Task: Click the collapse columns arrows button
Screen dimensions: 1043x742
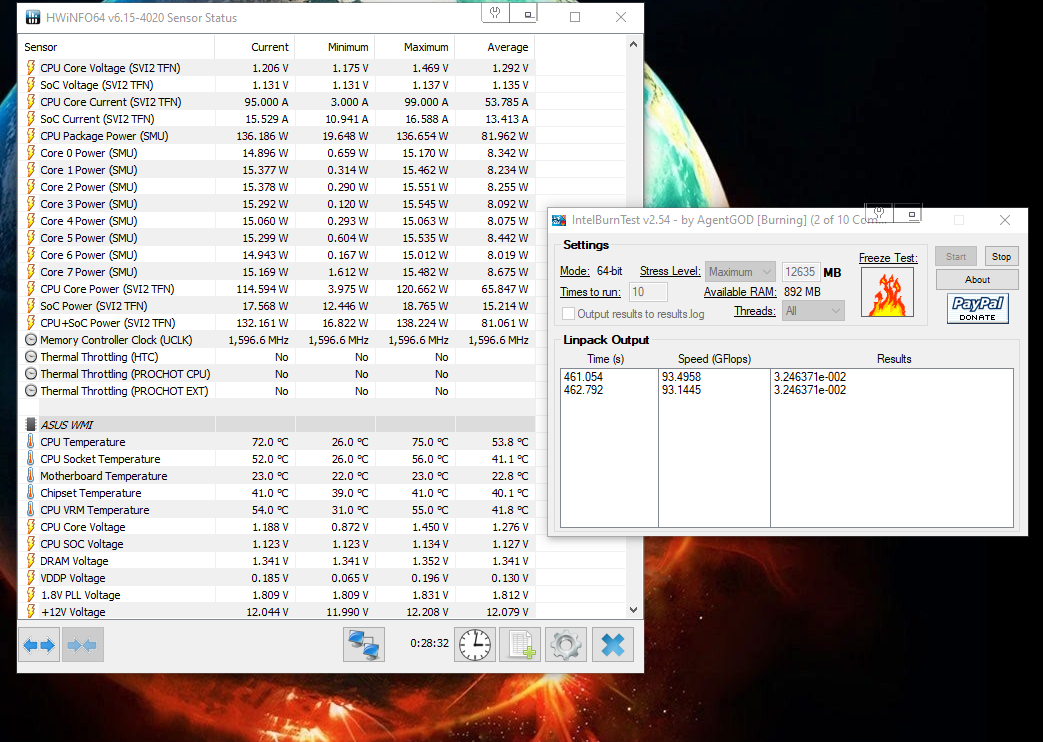Action: [x=82, y=646]
